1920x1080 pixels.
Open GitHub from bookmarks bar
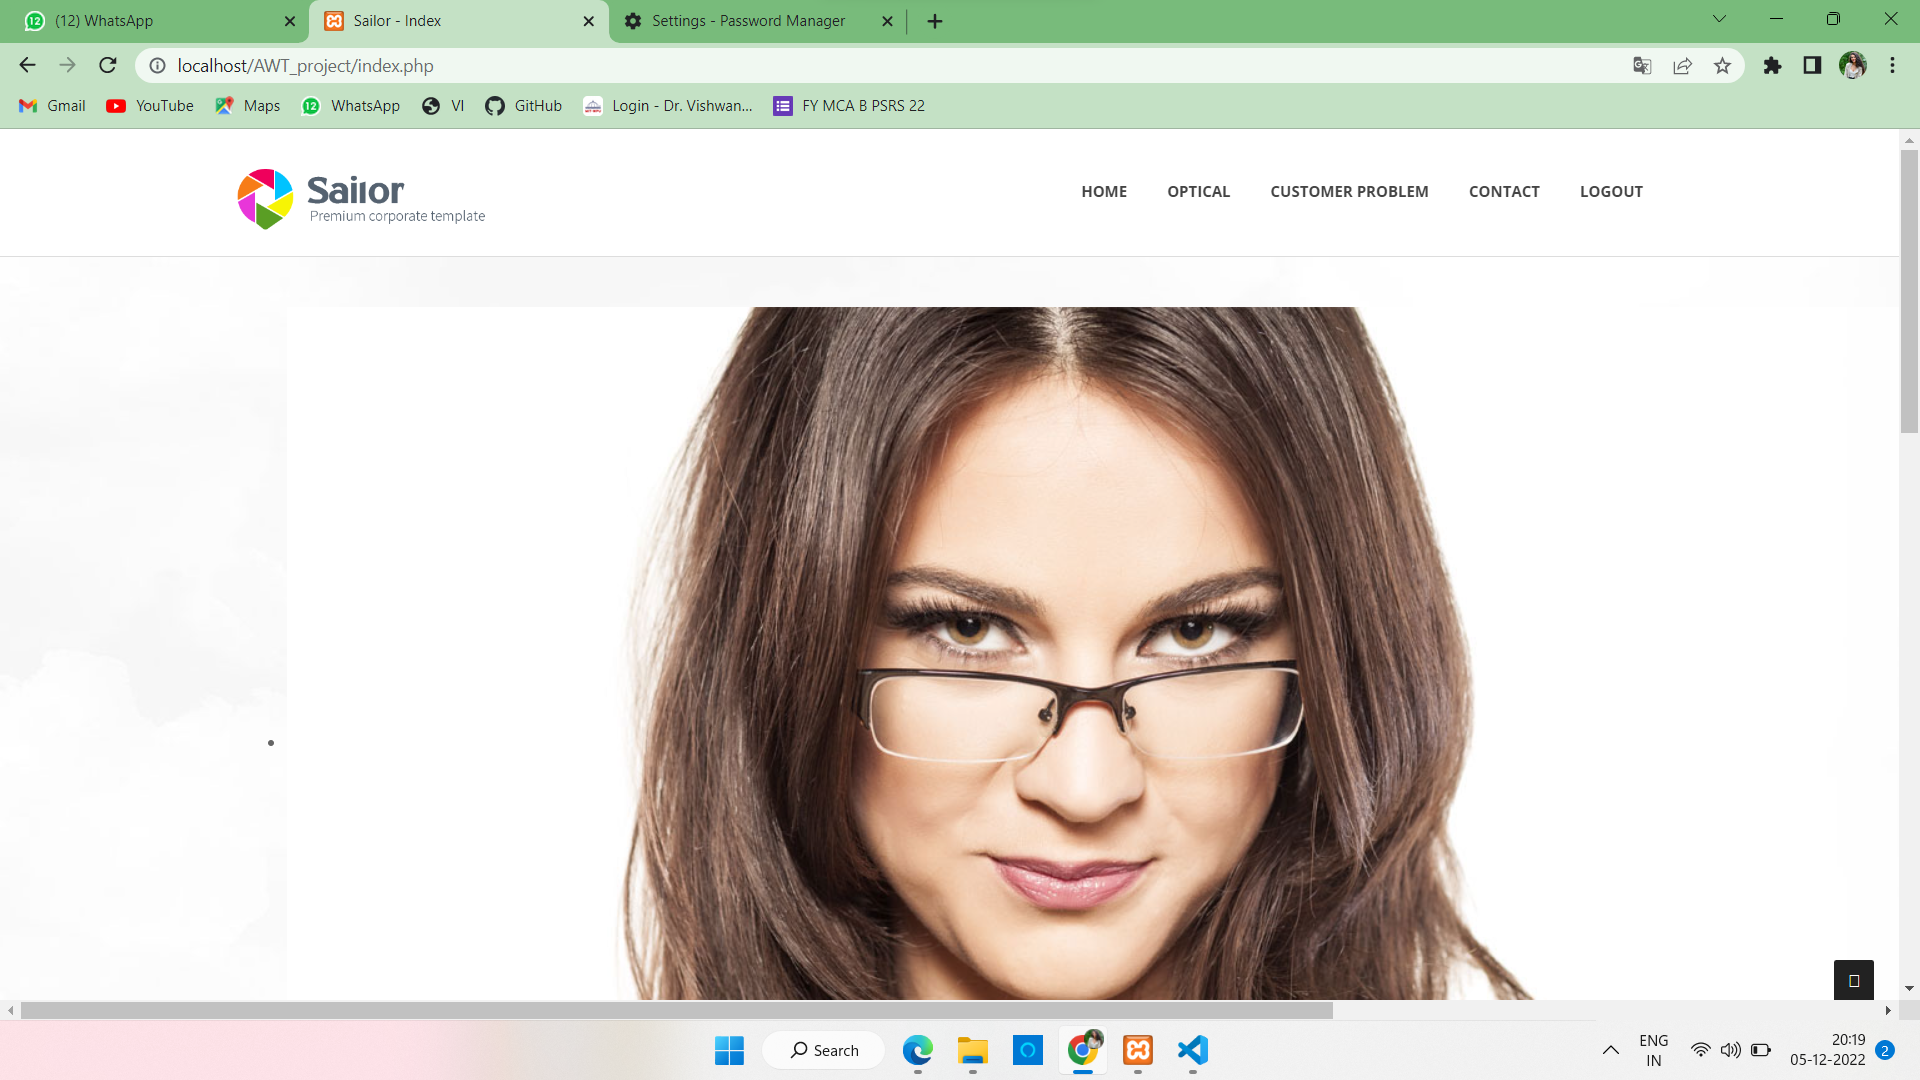[524, 105]
